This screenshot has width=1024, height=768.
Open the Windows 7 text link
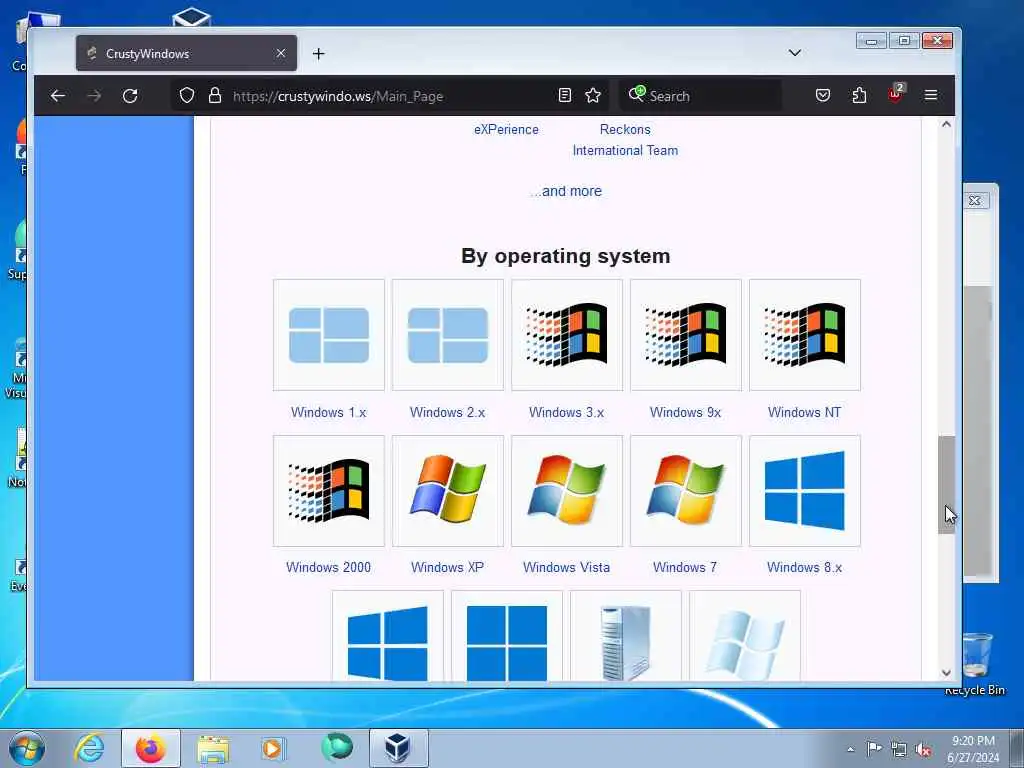[x=685, y=567]
